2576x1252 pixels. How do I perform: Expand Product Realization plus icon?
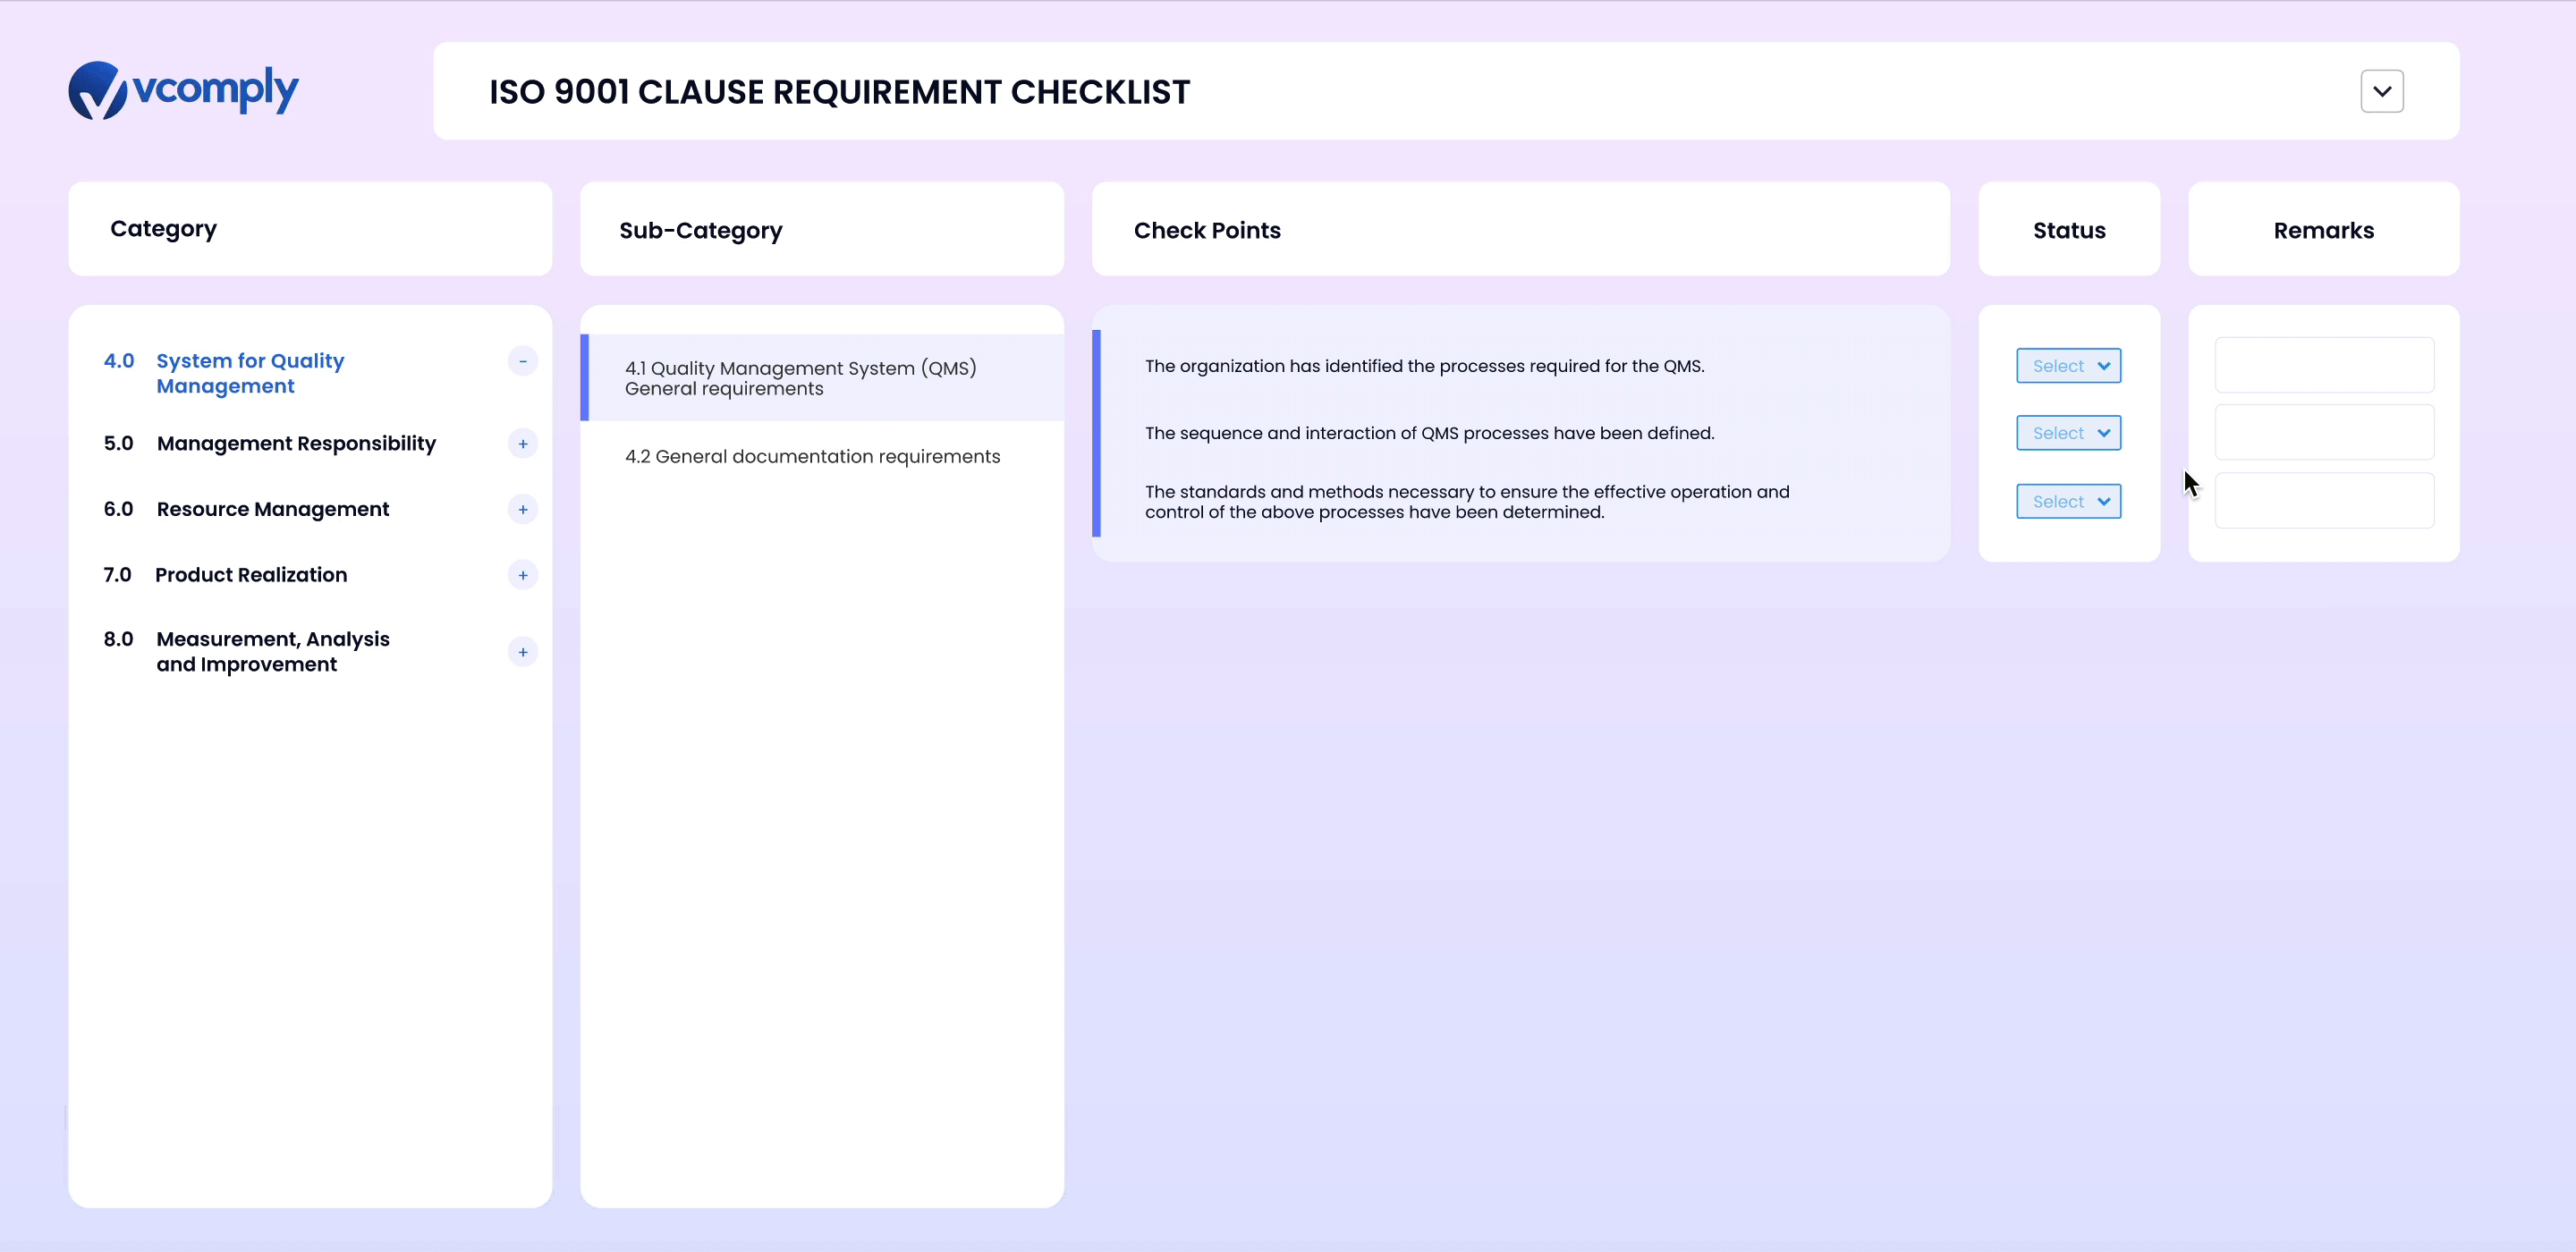click(x=522, y=575)
